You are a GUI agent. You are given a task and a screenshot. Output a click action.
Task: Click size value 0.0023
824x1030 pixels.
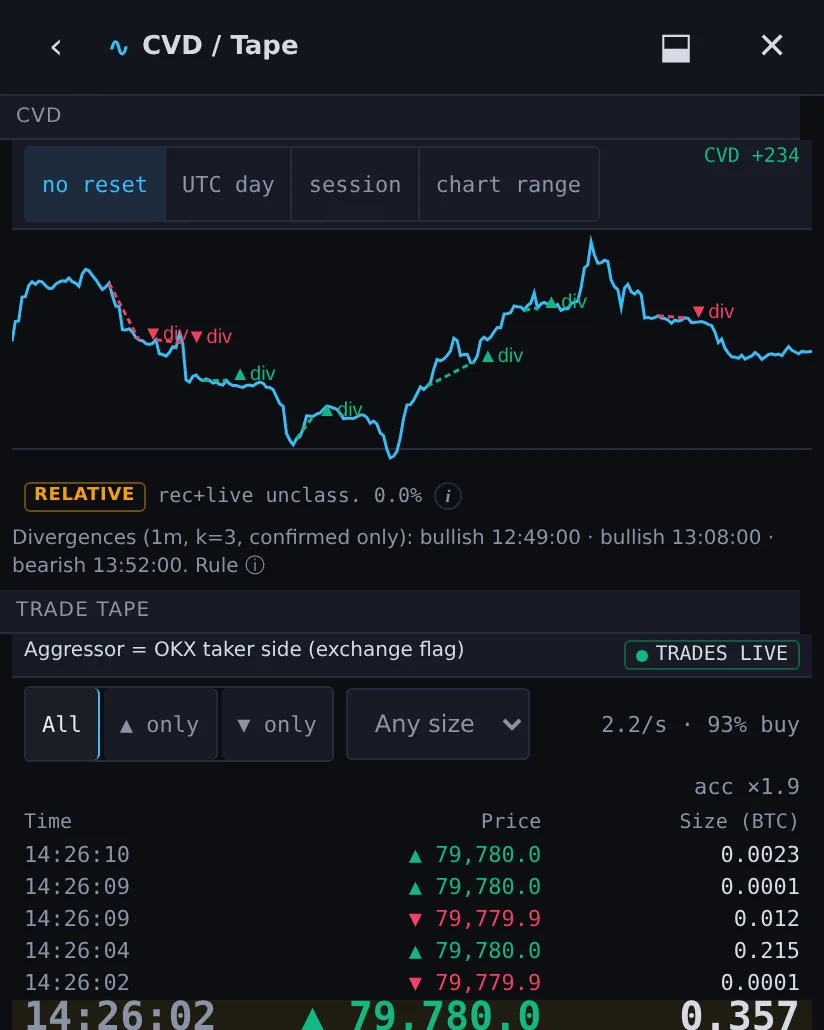[760, 855]
